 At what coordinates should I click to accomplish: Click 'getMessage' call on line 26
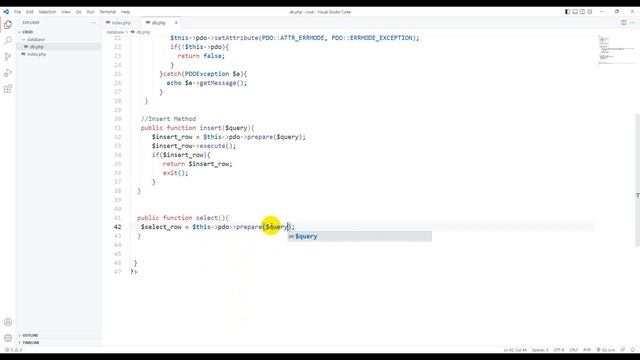(x=218, y=83)
